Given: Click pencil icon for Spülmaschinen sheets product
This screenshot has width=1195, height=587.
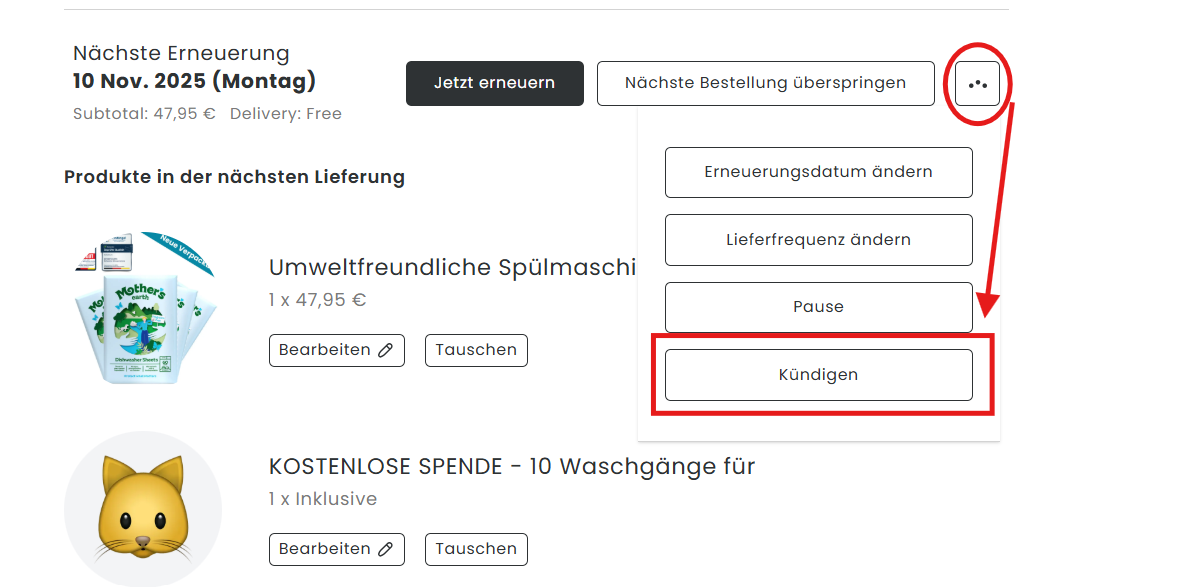Looking at the screenshot, I should [386, 351].
